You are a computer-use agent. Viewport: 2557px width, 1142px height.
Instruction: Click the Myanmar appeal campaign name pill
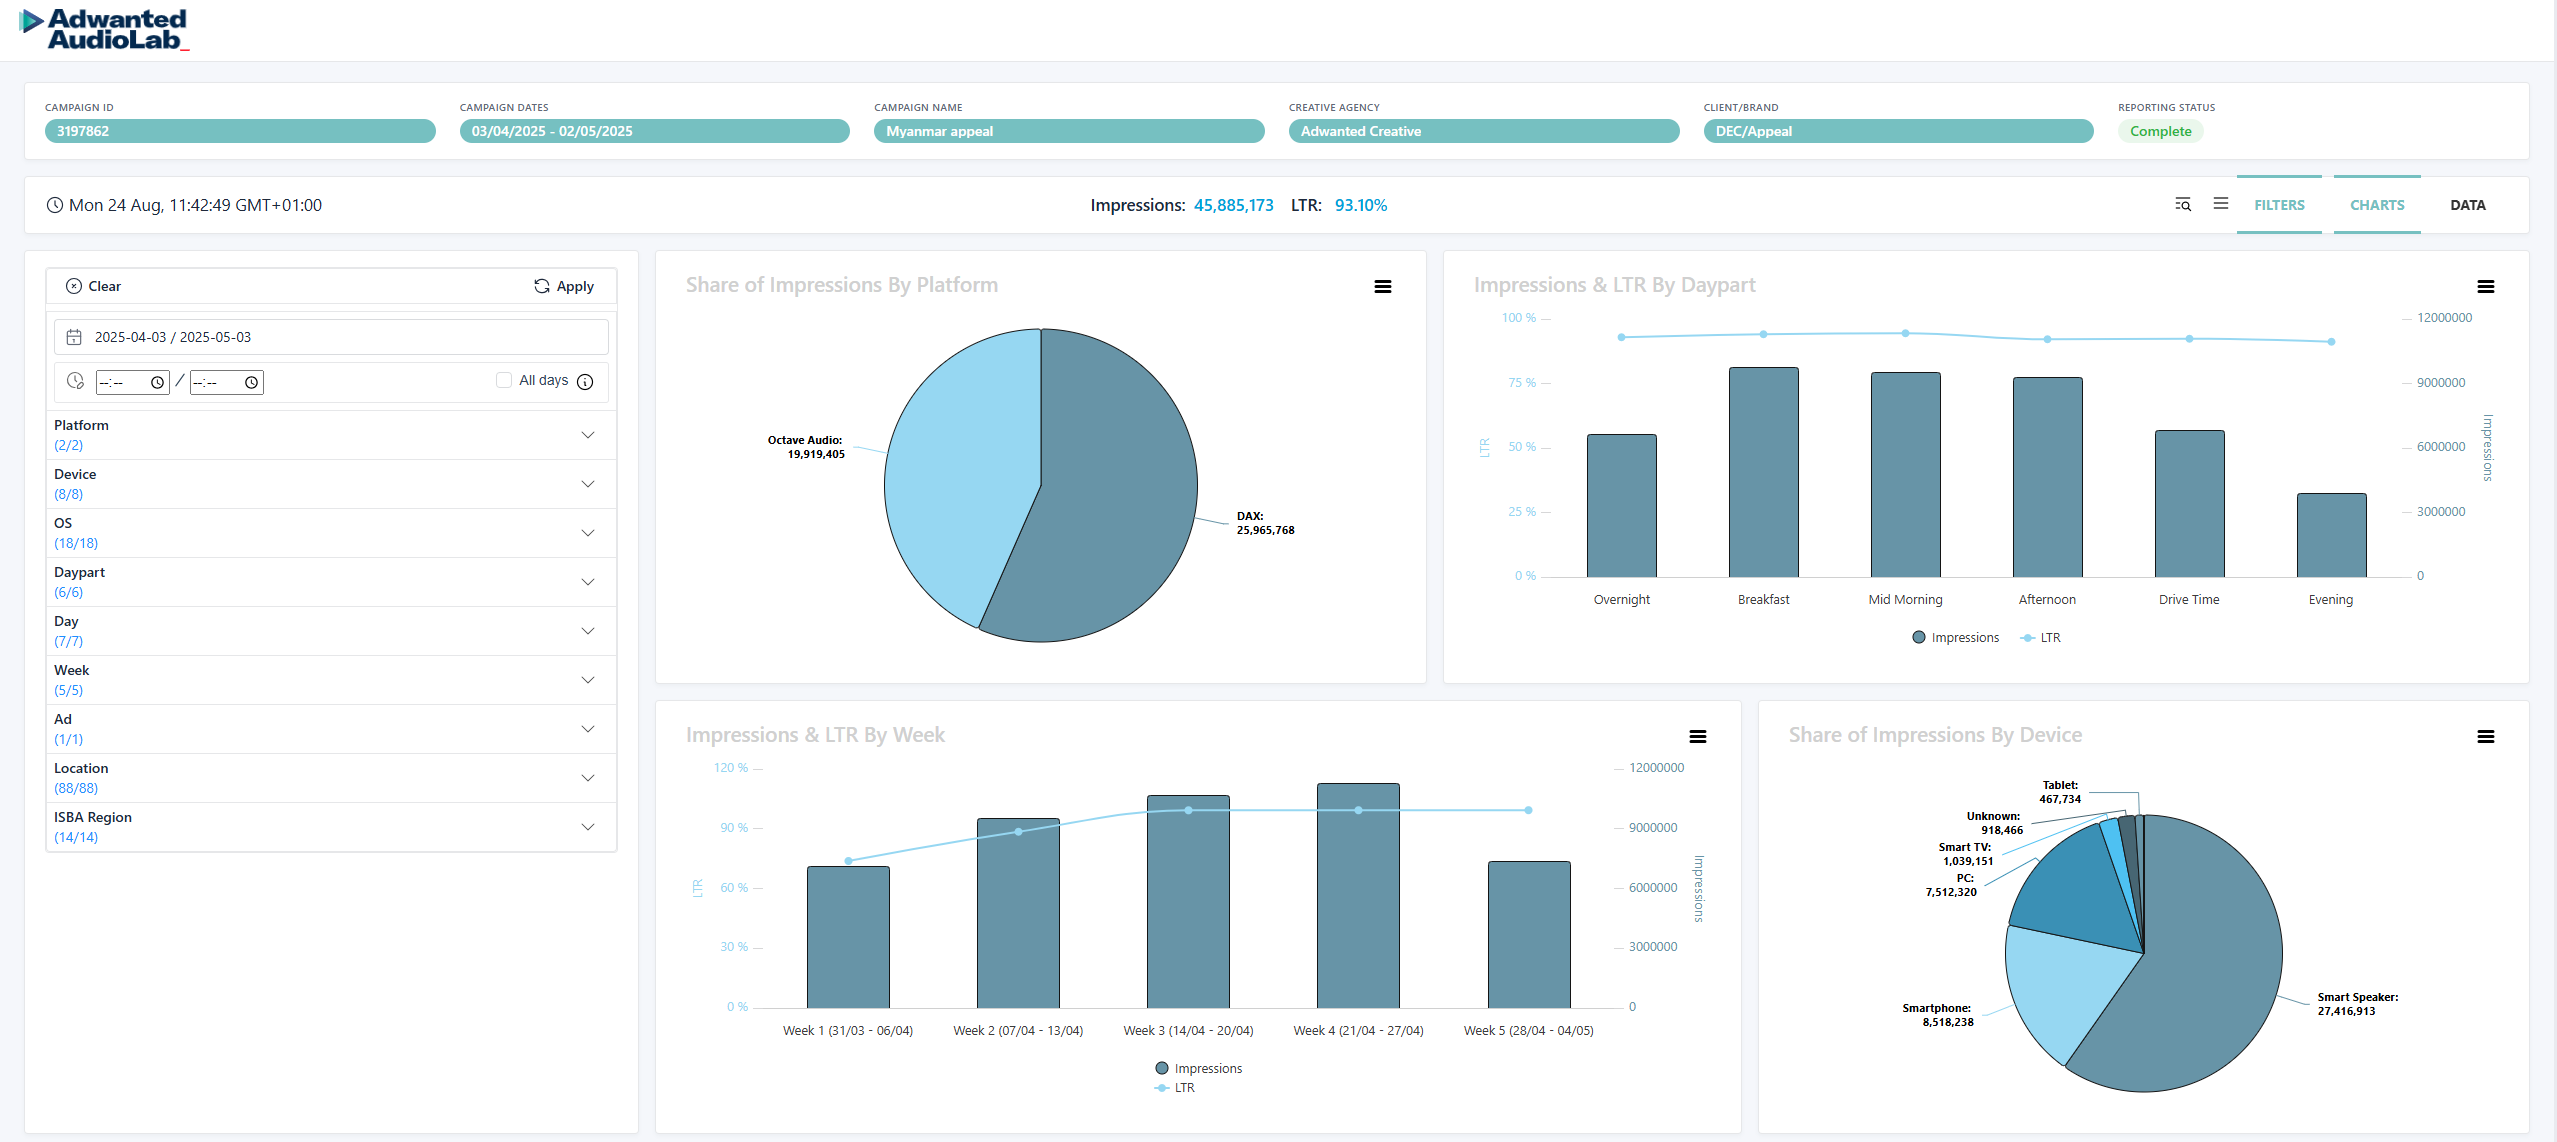point(1069,131)
